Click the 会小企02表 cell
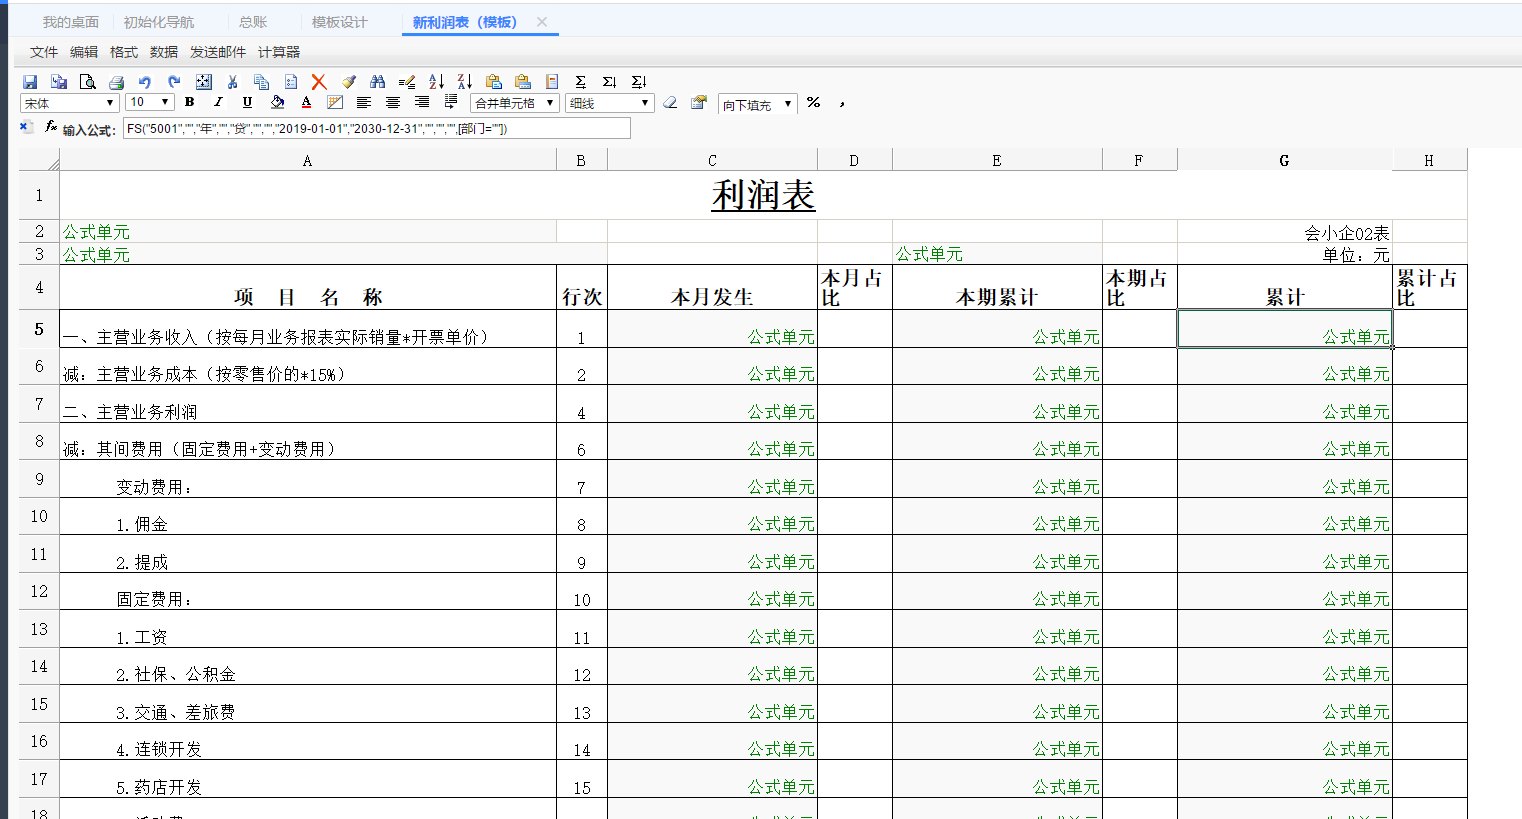Image resolution: width=1522 pixels, height=819 pixels. [1284, 232]
